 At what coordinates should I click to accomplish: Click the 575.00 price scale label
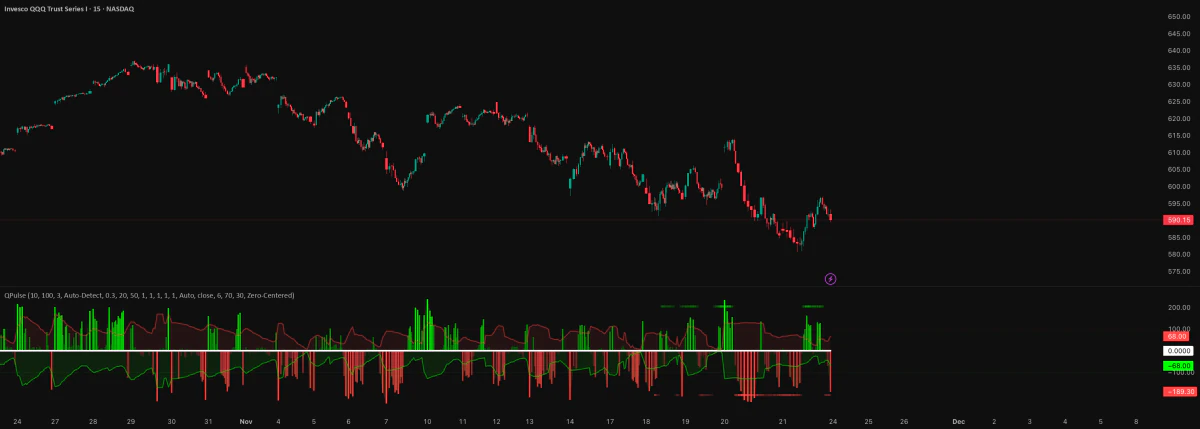tap(1178, 271)
